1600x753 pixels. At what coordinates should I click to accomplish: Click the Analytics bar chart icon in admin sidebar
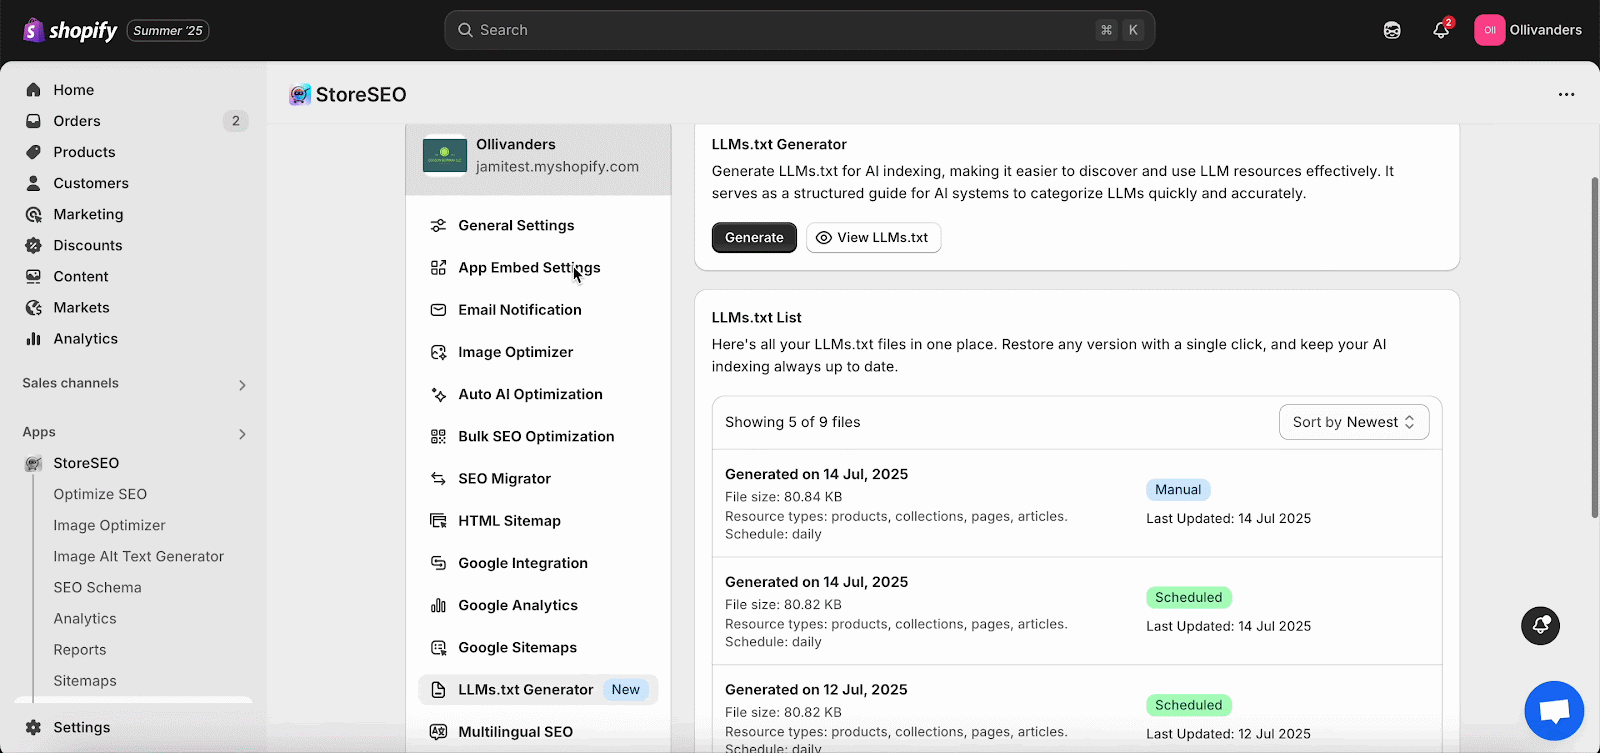[x=34, y=338]
